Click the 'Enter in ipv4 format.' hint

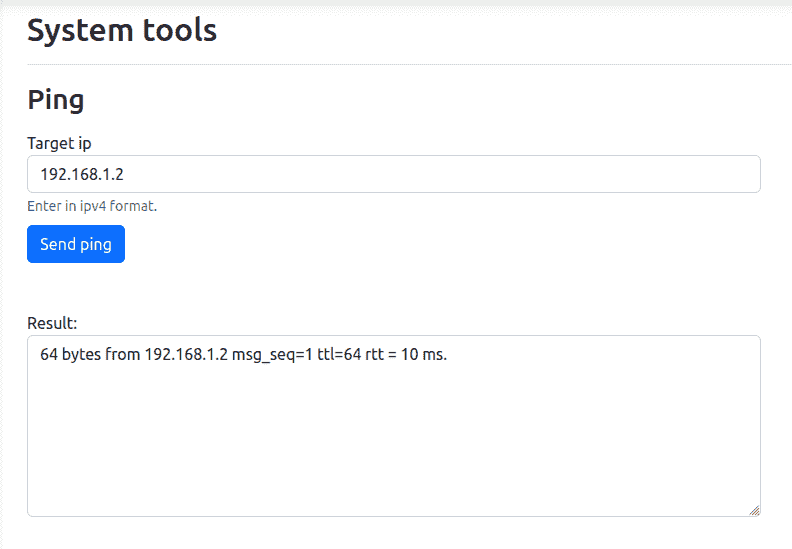92,206
